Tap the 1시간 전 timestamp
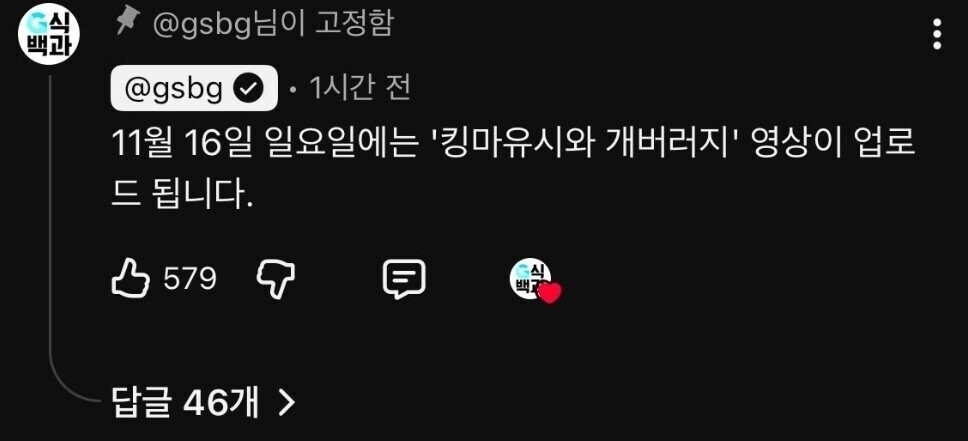This screenshot has width=968, height=441. point(359,90)
